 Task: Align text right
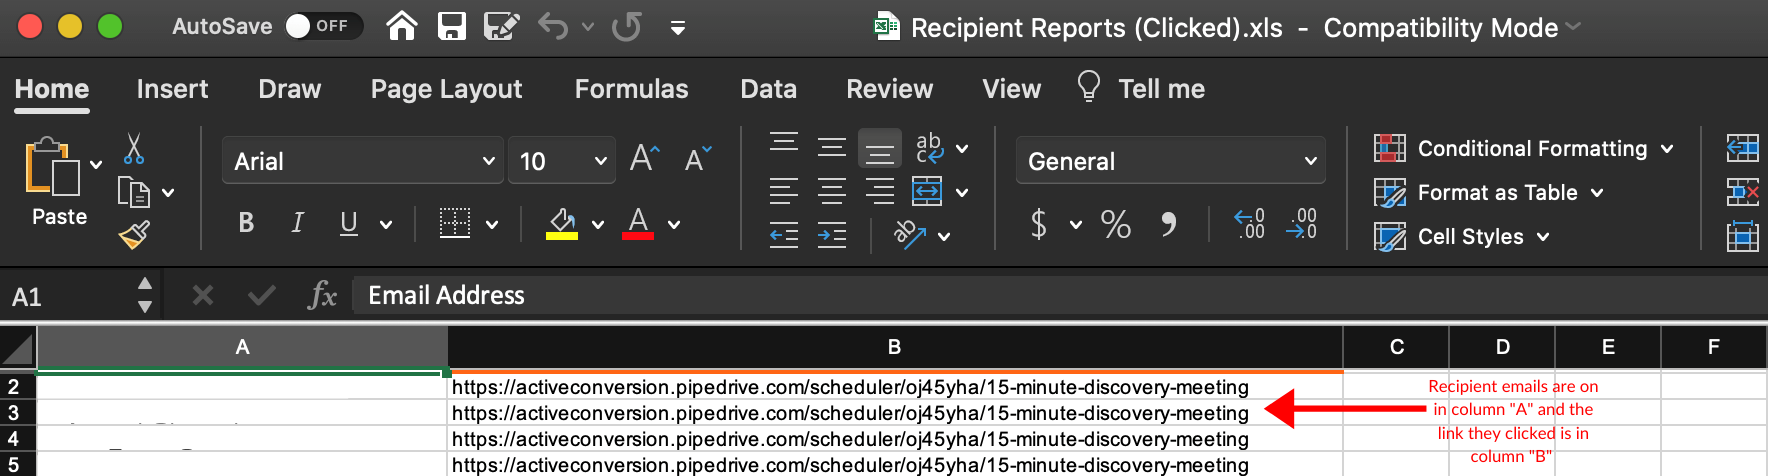coord(880,191)
